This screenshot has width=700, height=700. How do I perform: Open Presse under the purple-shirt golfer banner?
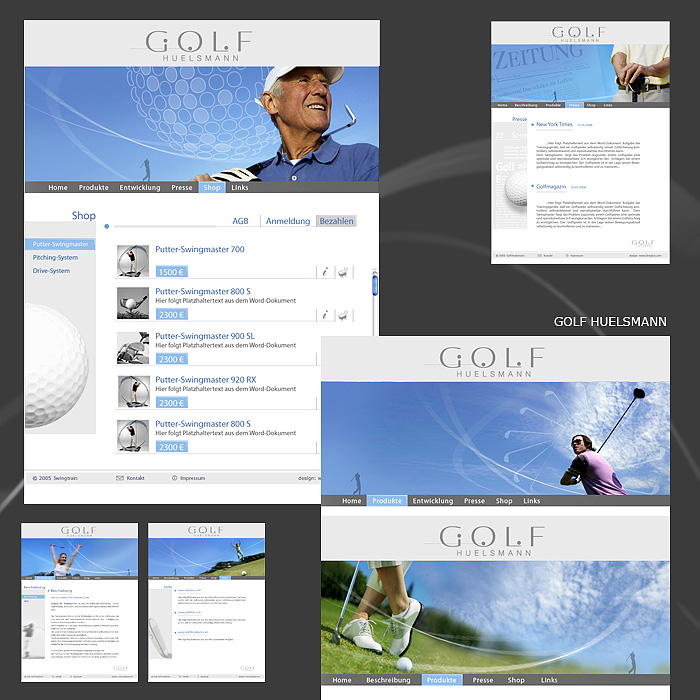coord(475,501)
